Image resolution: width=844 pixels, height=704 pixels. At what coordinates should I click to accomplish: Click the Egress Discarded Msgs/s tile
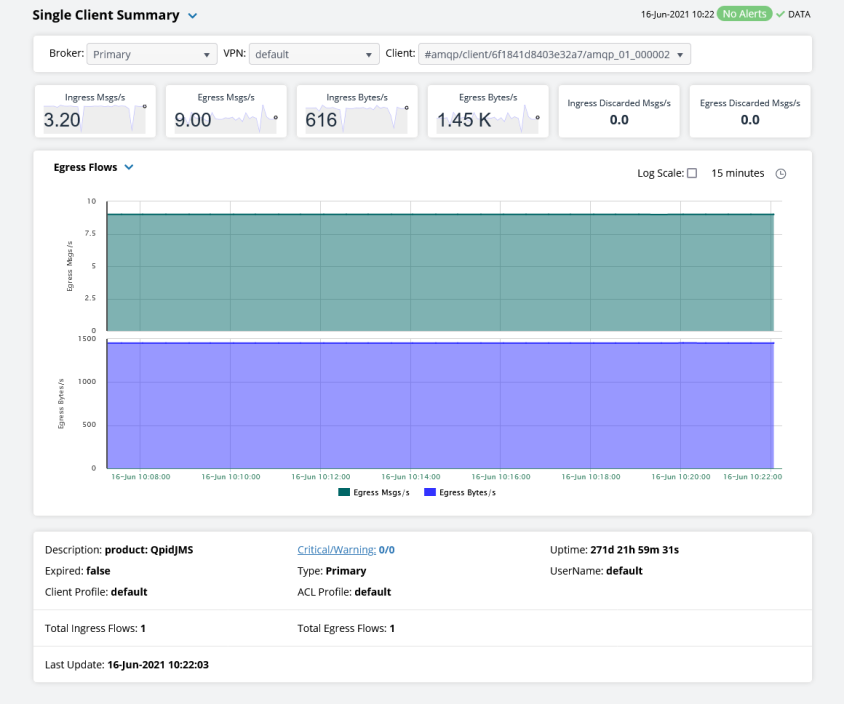pos(750,111)
